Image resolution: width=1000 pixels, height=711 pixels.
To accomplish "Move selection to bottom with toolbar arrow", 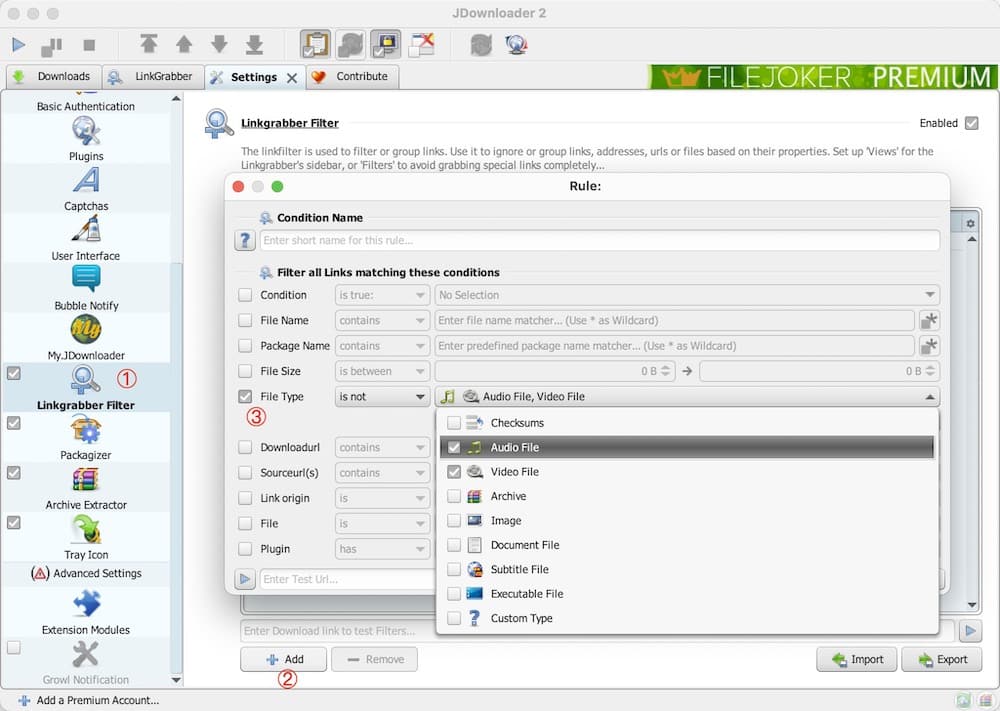I will (x=254, y=44).
